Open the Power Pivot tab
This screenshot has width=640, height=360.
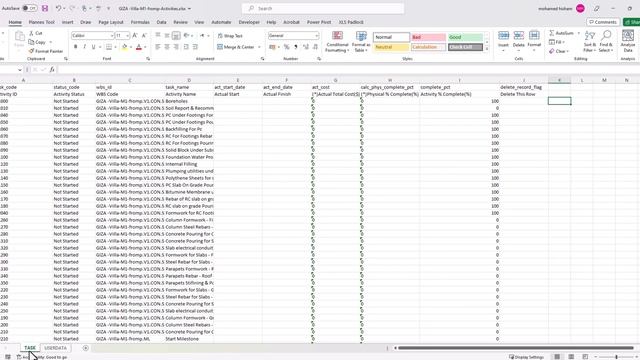pos(319,22)
